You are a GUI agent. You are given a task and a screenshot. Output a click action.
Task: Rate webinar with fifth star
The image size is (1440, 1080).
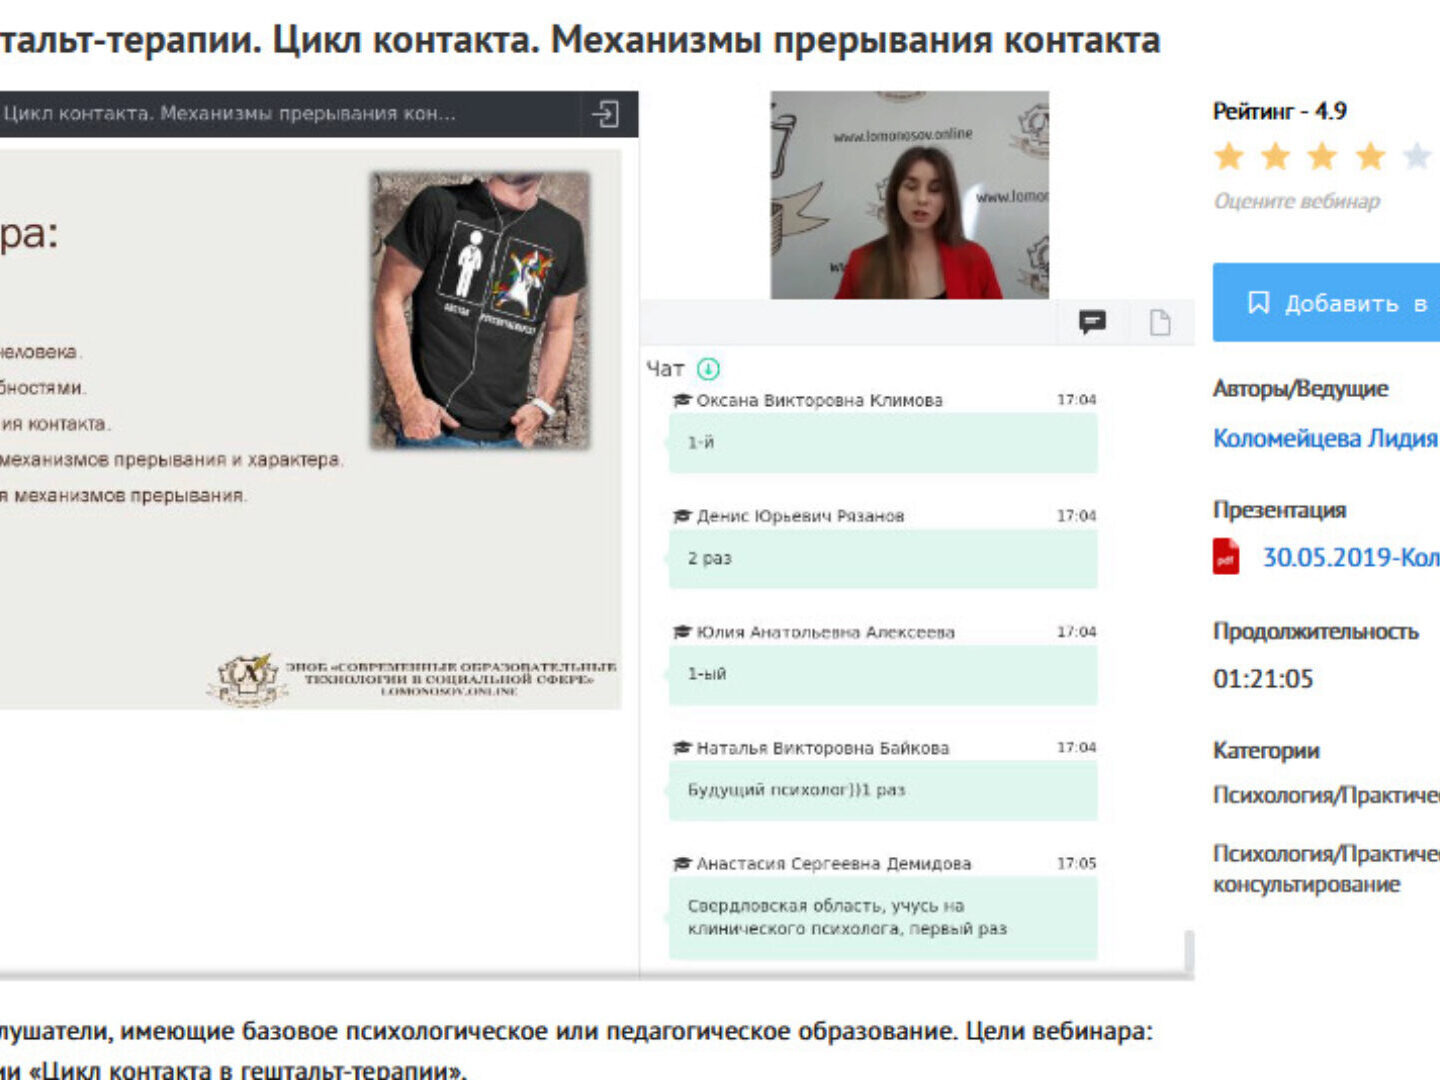coord(1417,157)
